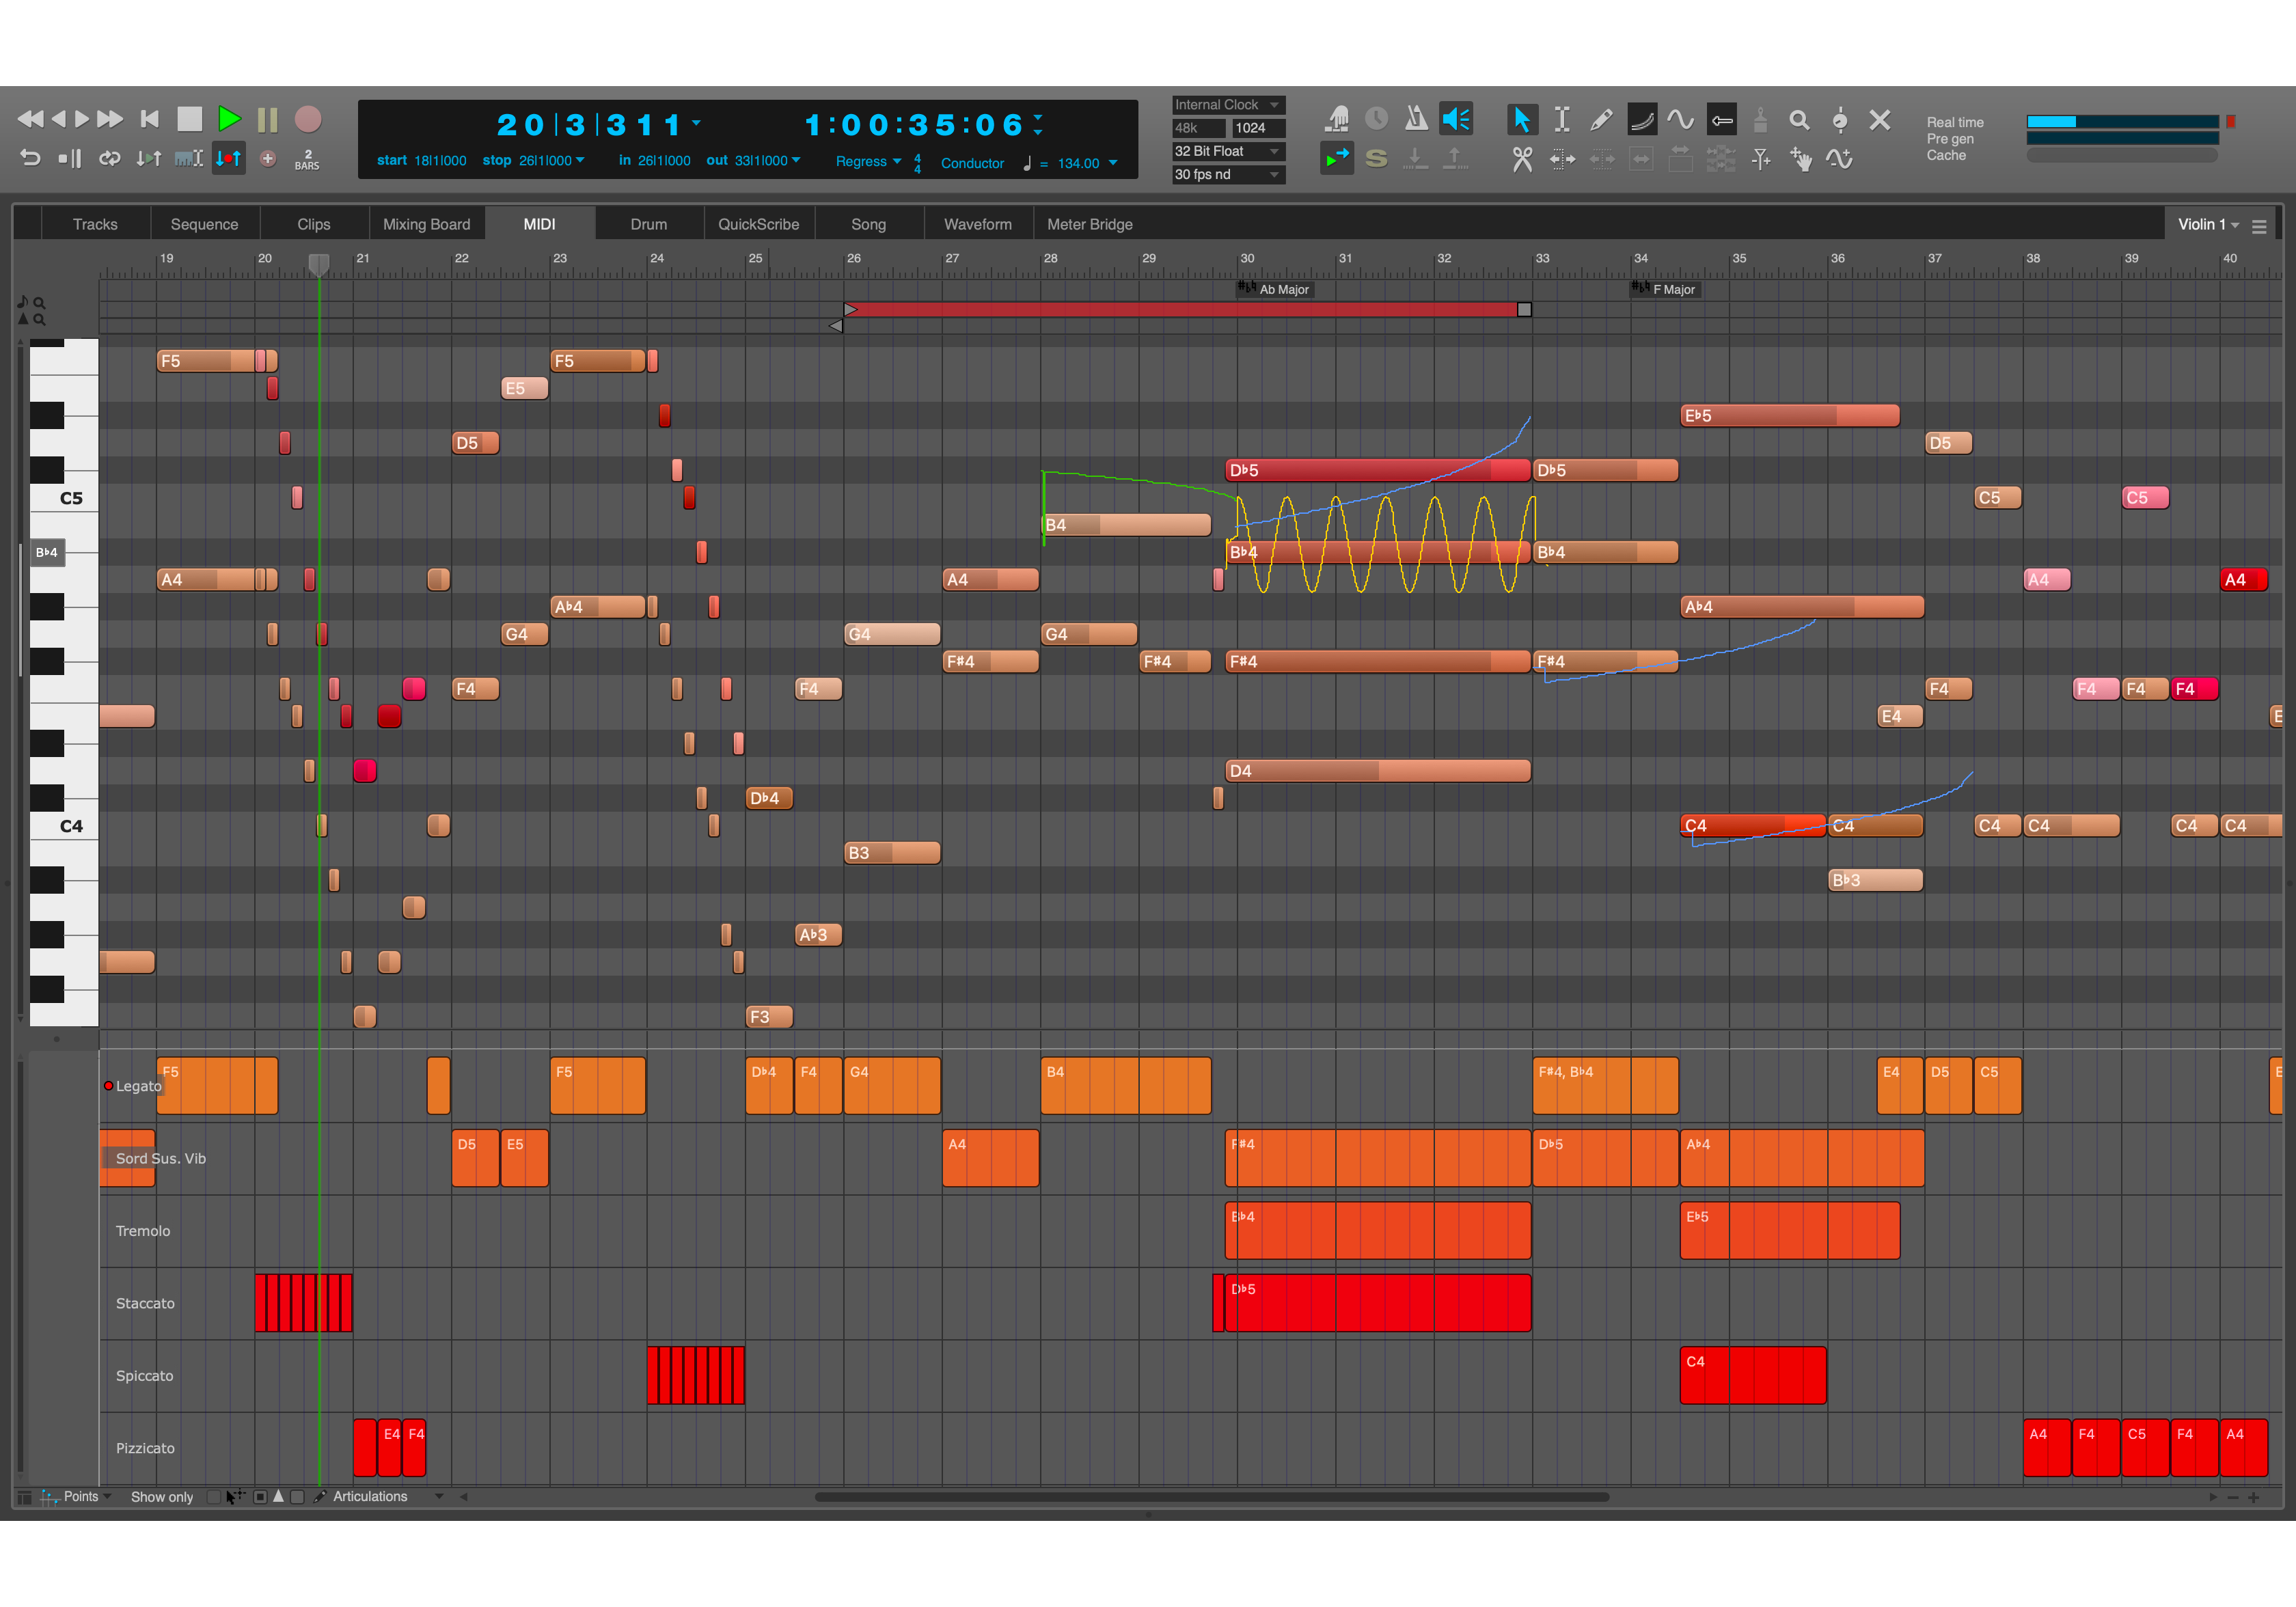The image size is (2296, 1607).
Task: Switch to the QuickScribe tab
Action: pyautogui.click(x=759, y=224)
